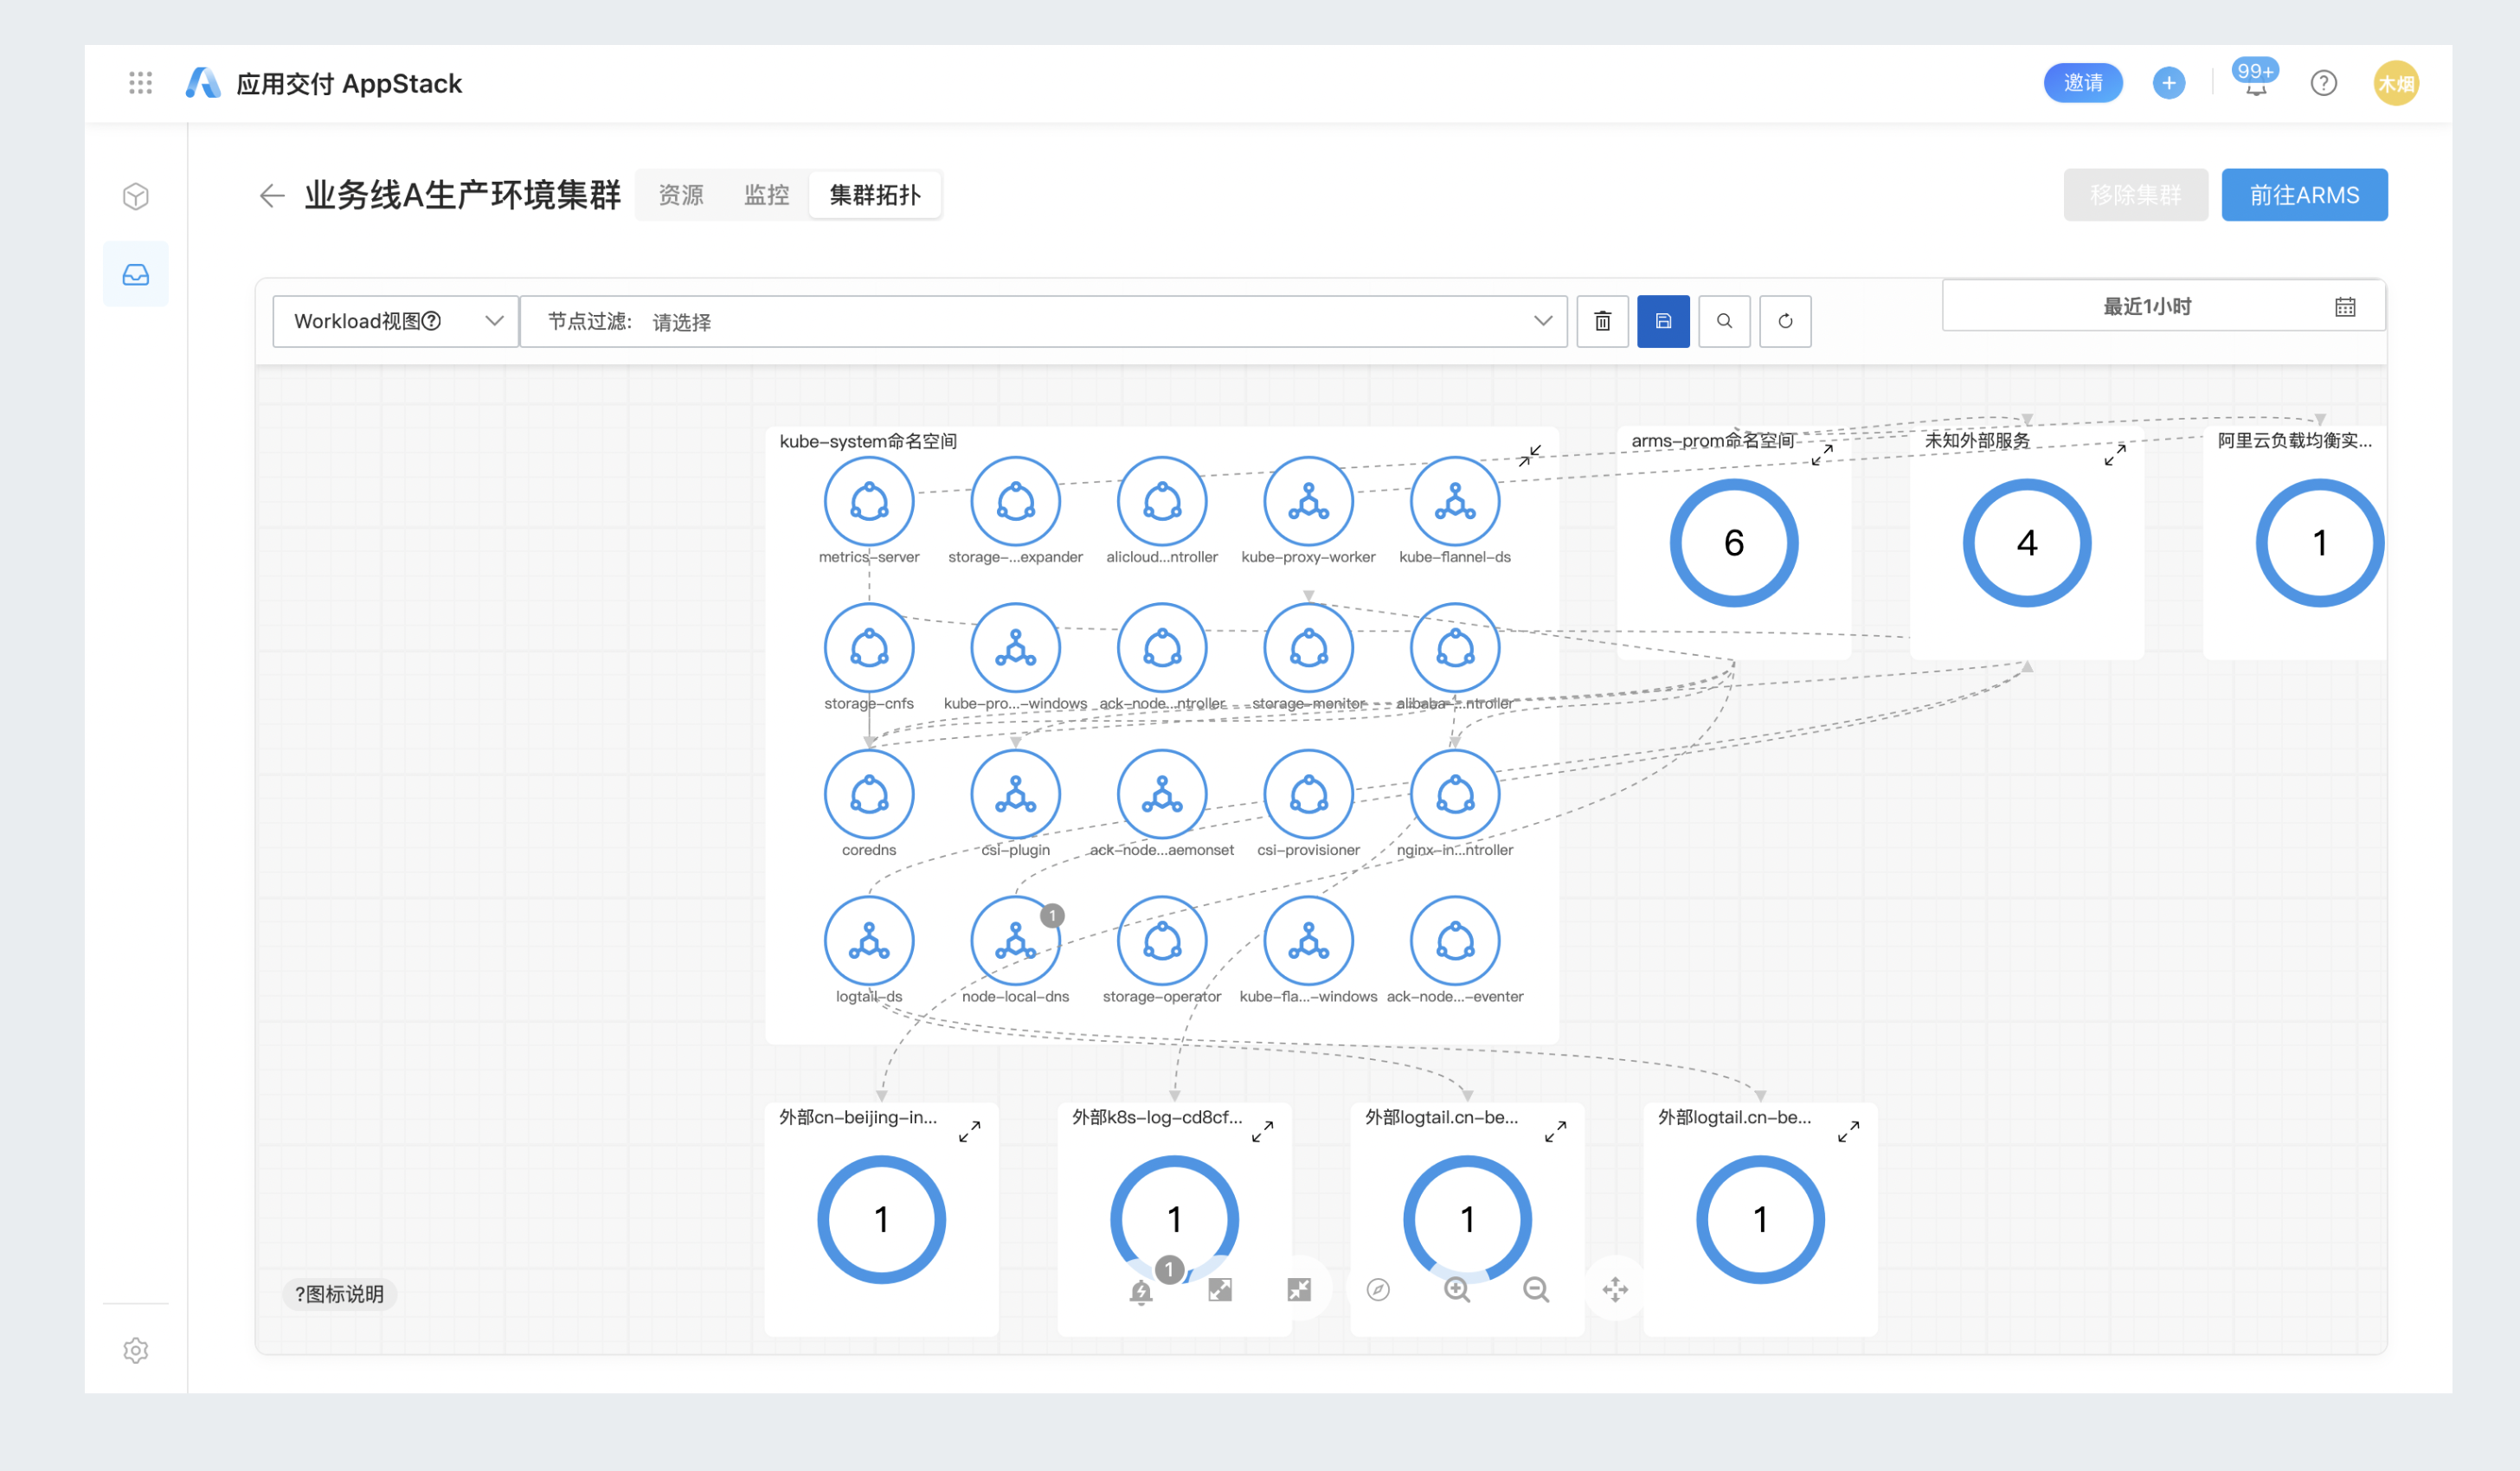This screenshot has height=1471, width=2520.
Task: Select the storage-operator workload node
Action: pyautogui.click(x=1162, y=941)
